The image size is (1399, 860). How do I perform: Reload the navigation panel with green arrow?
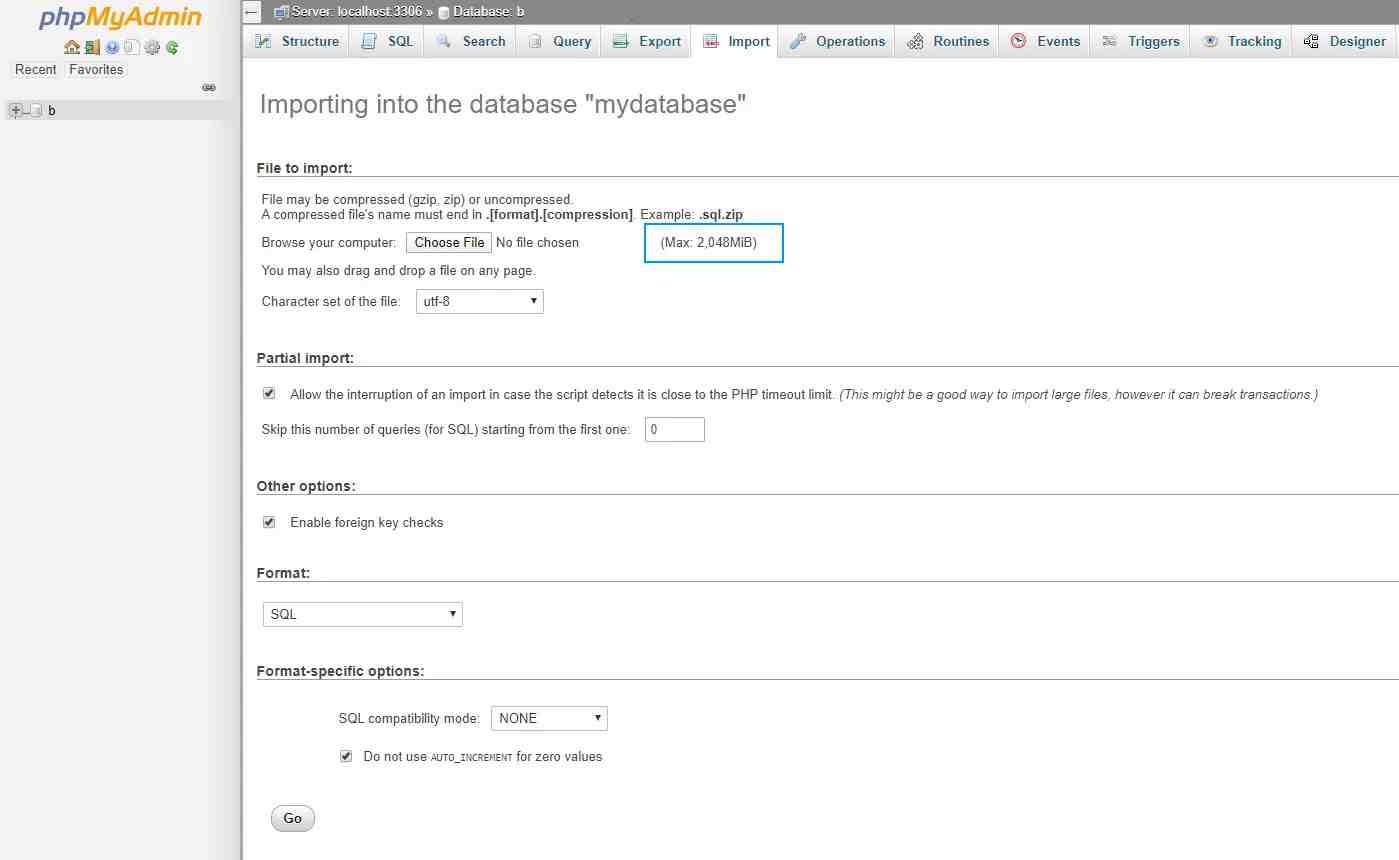tap(172, 47)
